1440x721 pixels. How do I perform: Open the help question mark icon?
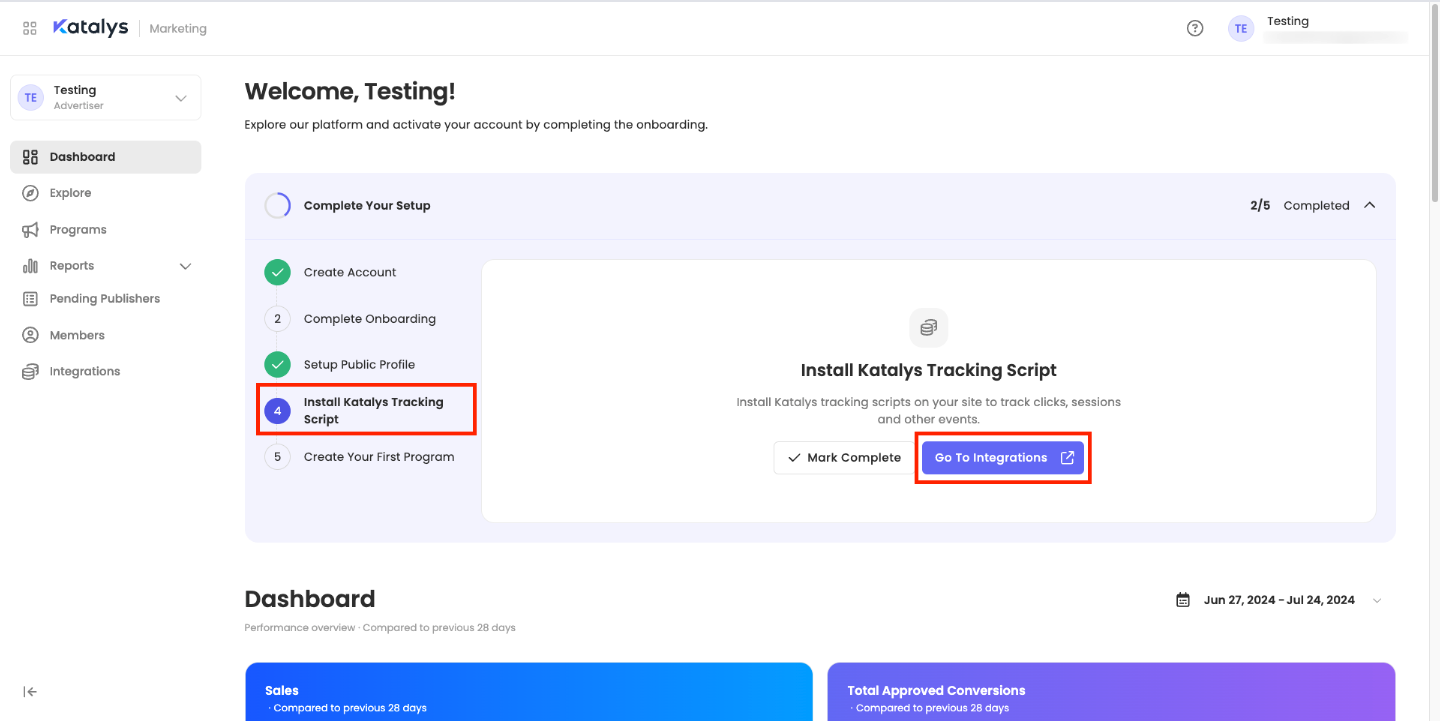click(x=1195, y=28)
